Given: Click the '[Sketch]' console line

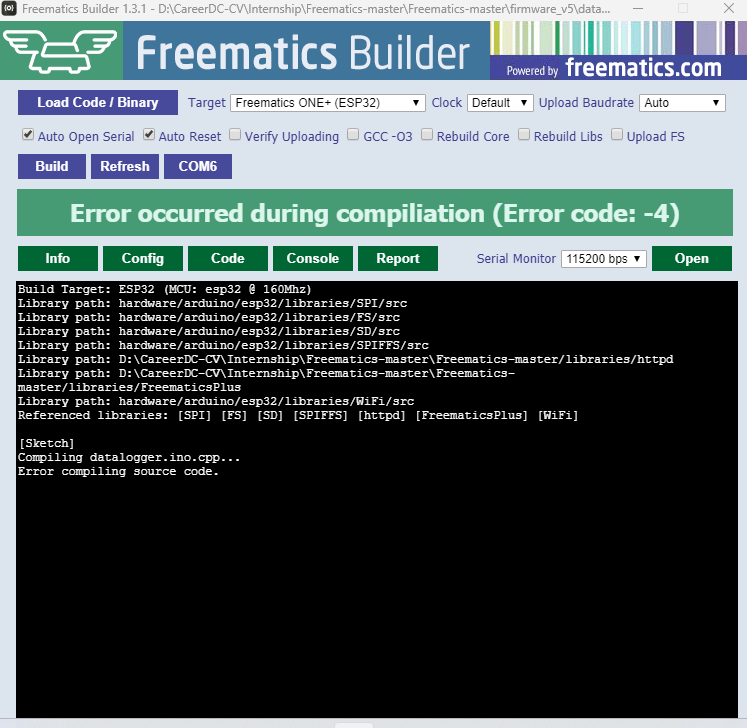Looking at the screenshot, I should 46,444.
